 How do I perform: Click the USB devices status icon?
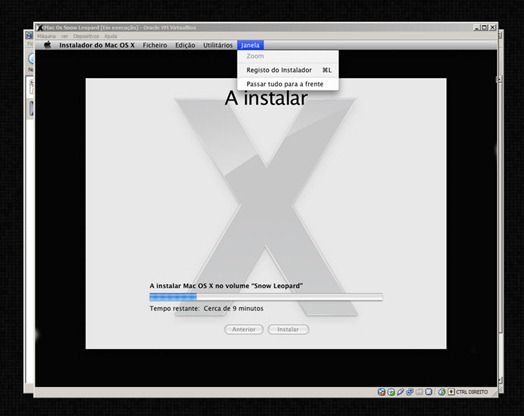pos(400,392)
